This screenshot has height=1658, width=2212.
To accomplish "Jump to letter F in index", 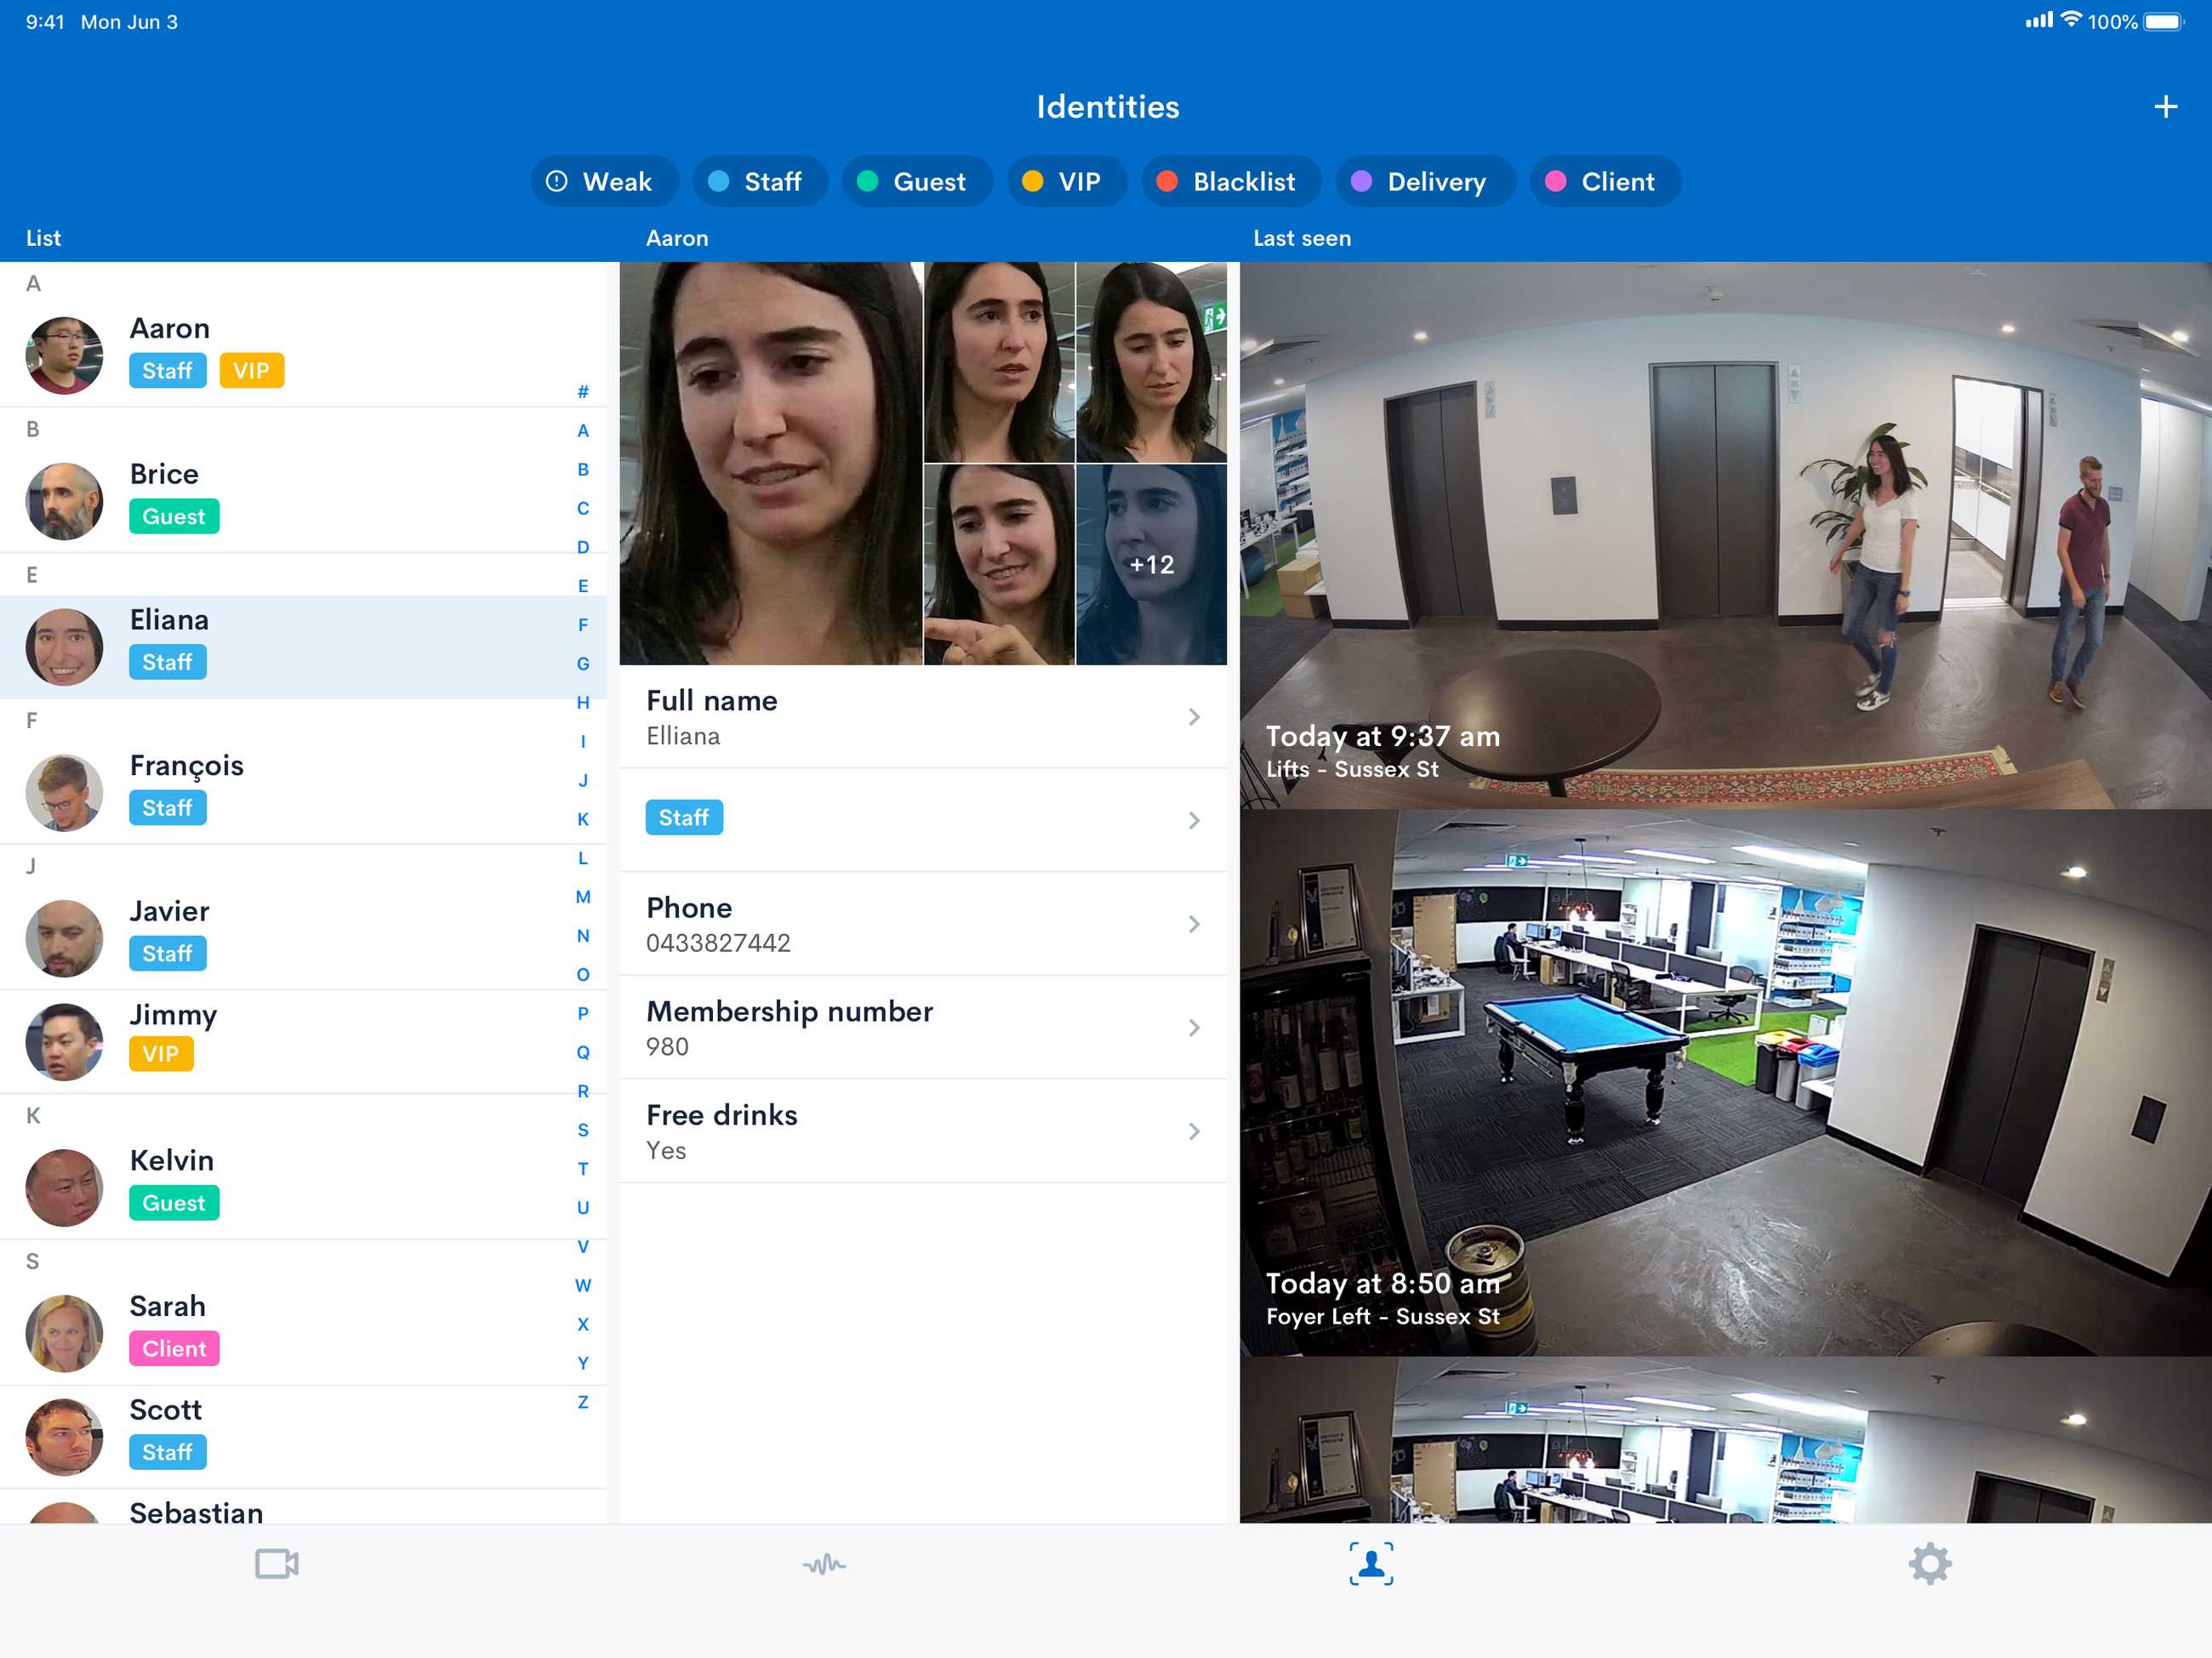I will (583, 625).
